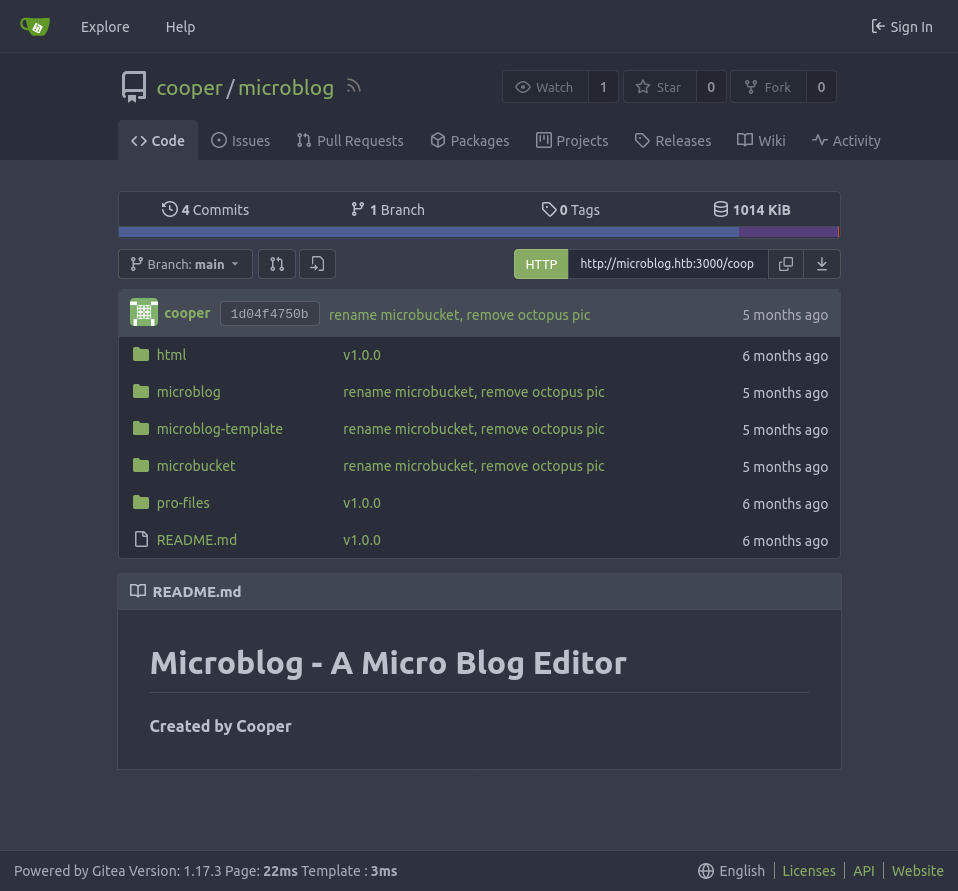Screen dimensions: 958x891
Task: Click the language statistics color bar
Action: pyautogui.click(x=478, y=232)
